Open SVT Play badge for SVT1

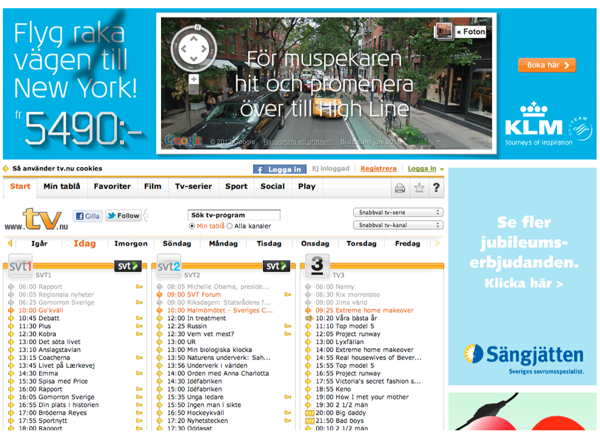(128, 266)
